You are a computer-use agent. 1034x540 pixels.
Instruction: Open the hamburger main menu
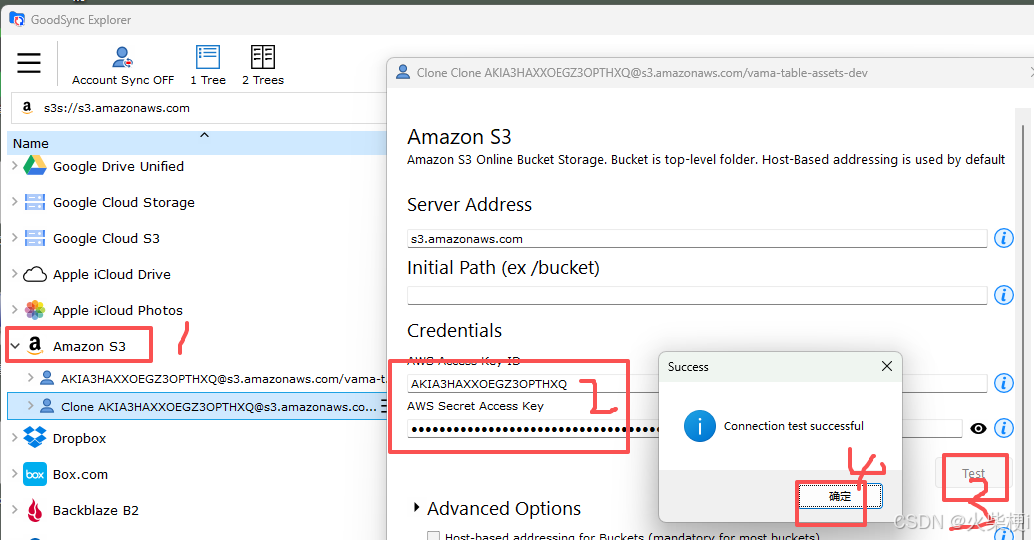coord(29,63)
